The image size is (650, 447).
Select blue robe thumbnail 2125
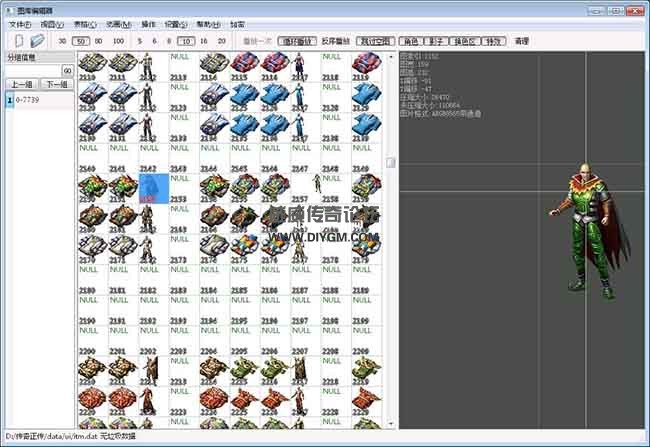point(245,97)
